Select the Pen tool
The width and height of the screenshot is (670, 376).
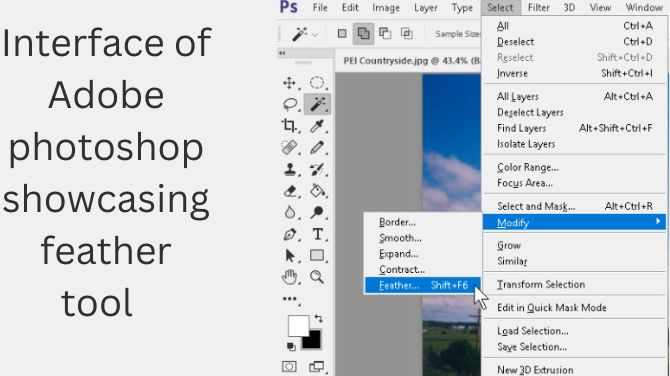coord(290,234)
